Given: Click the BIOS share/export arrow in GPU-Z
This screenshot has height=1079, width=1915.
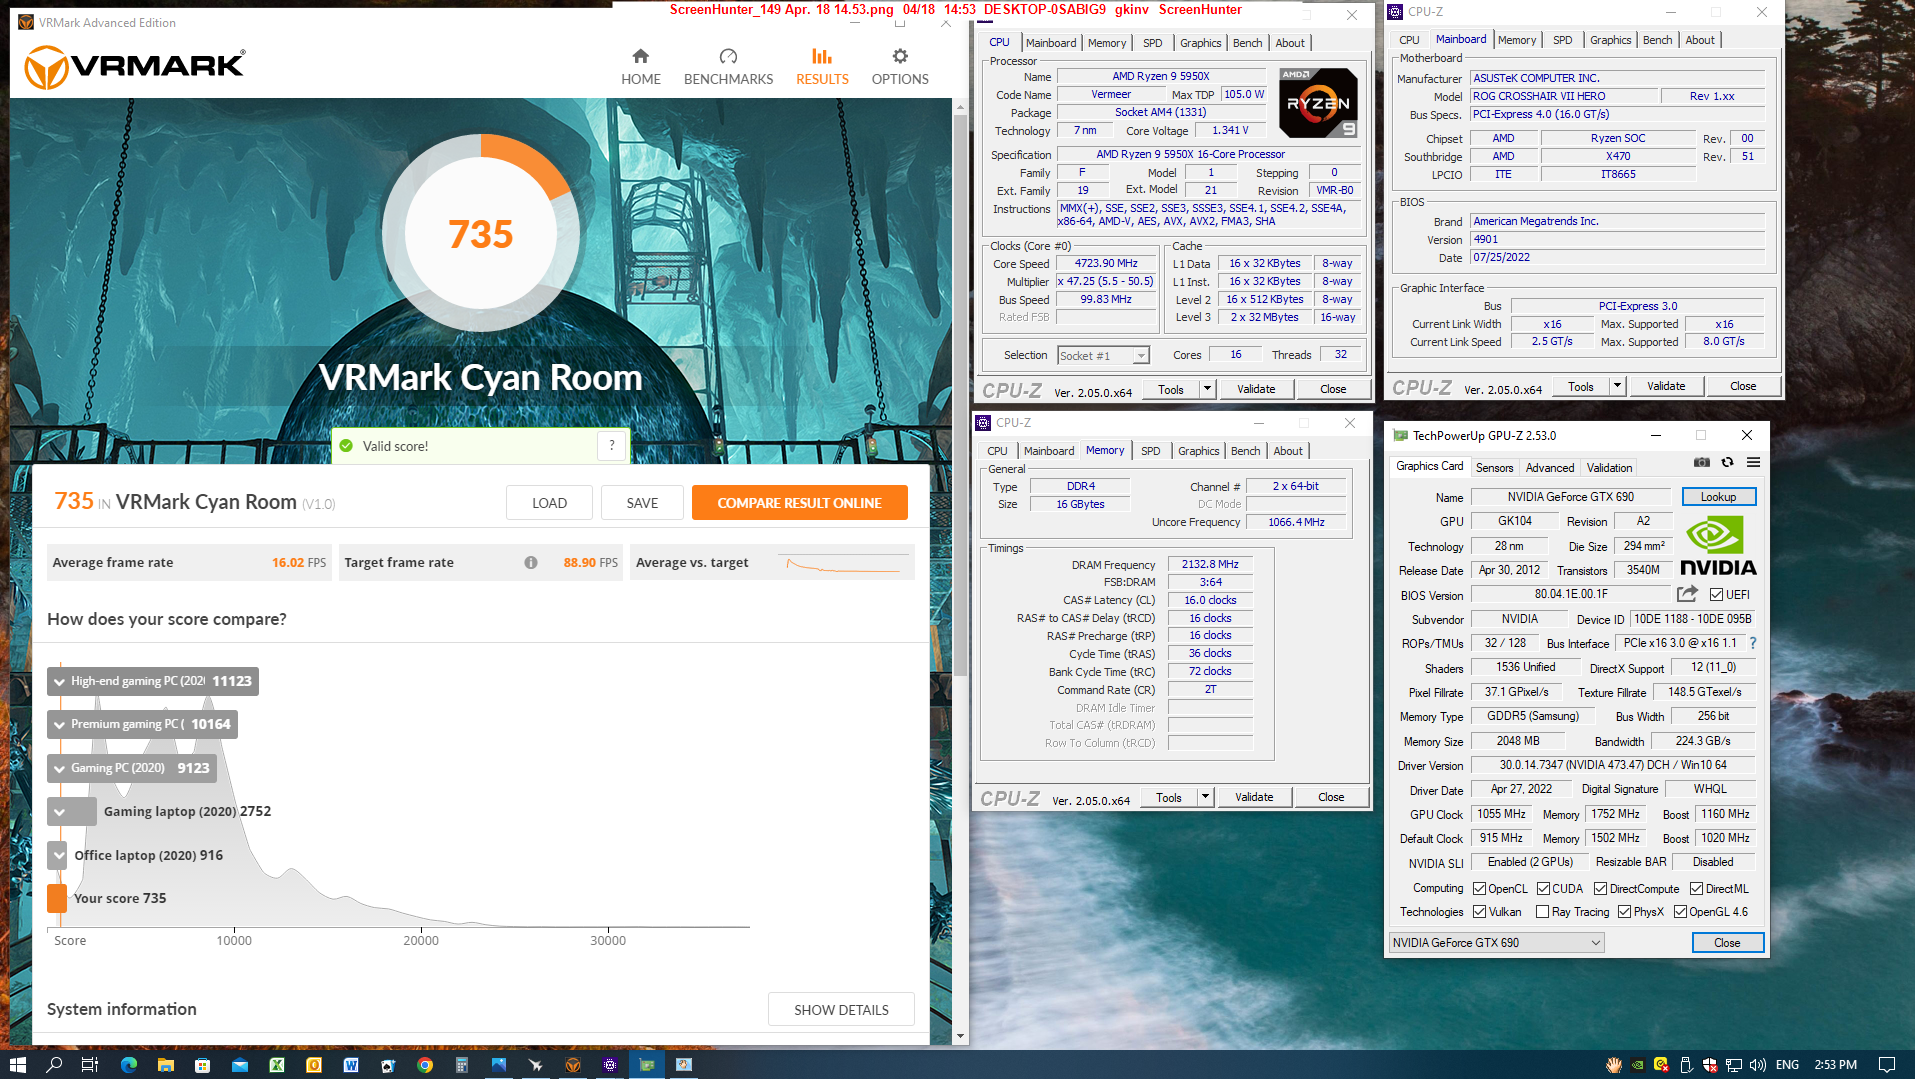Looking at the screenshot, I should click(x=1687, y=594).
